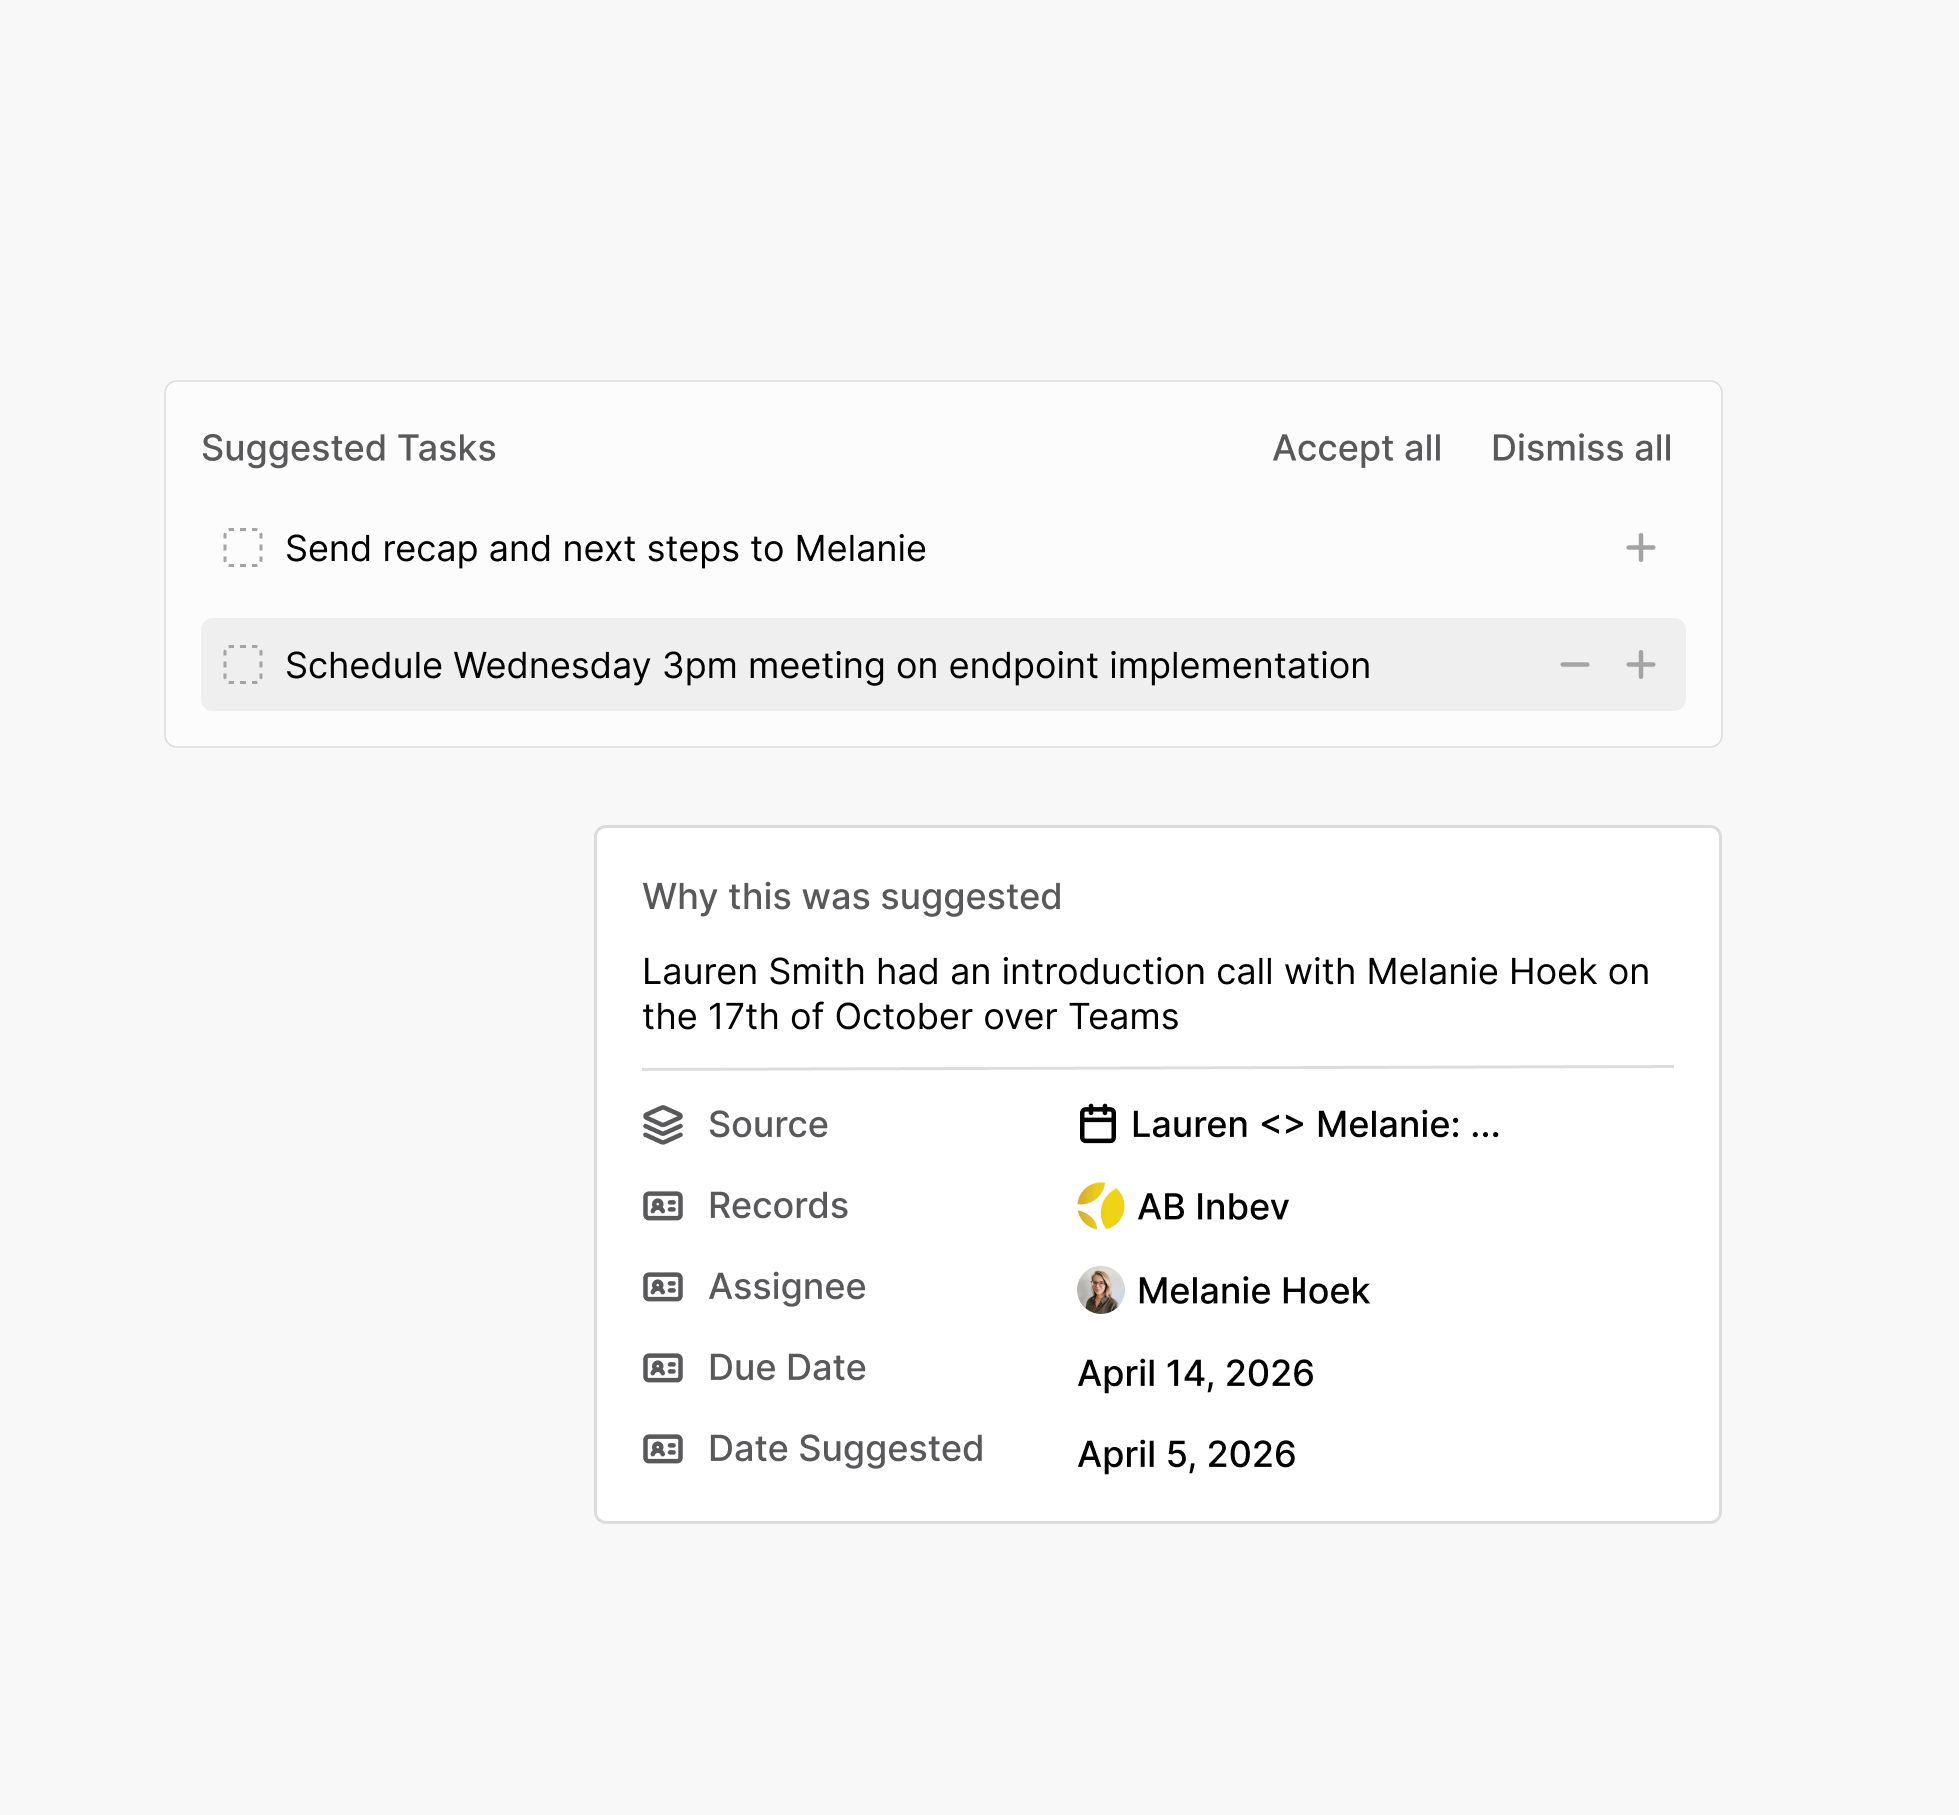Viewport: 1959px width, 1815px height.
Task: Click the AB Inbev logo icon
Action: tap(1100, 1206)
